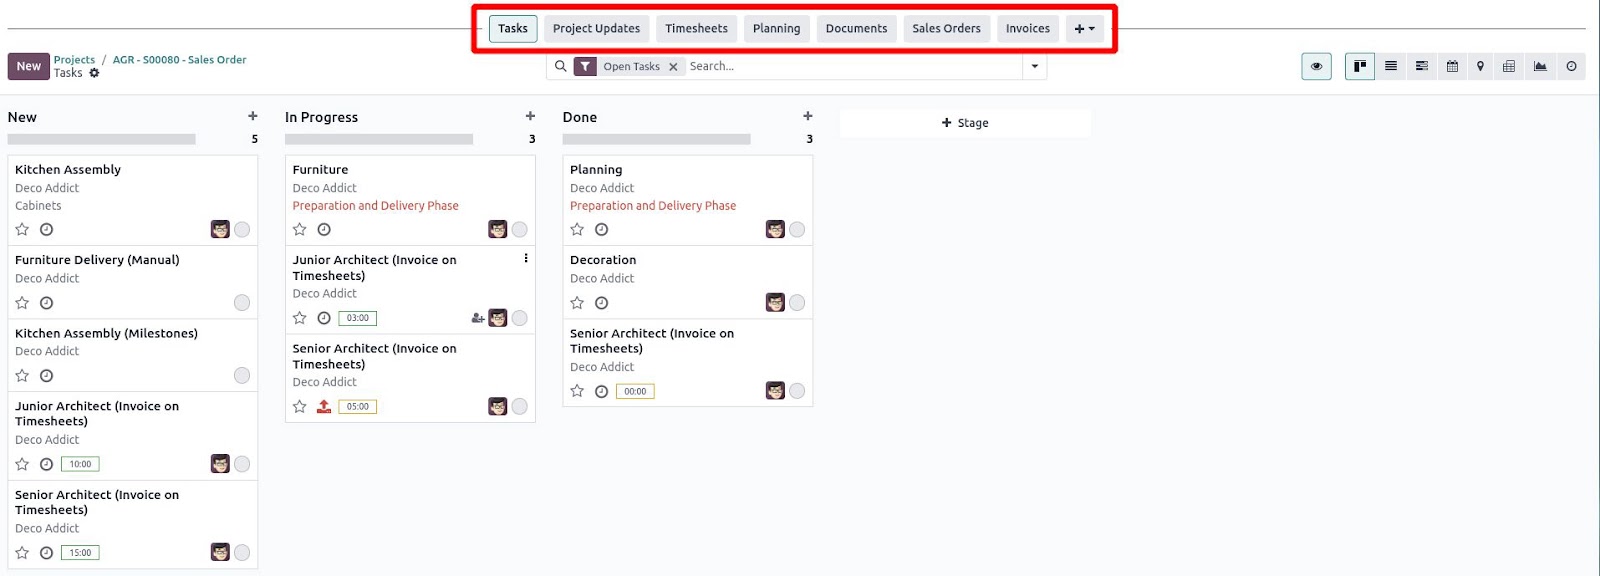
Task: Select the Tasks tab button
Action: click(513, 29)
